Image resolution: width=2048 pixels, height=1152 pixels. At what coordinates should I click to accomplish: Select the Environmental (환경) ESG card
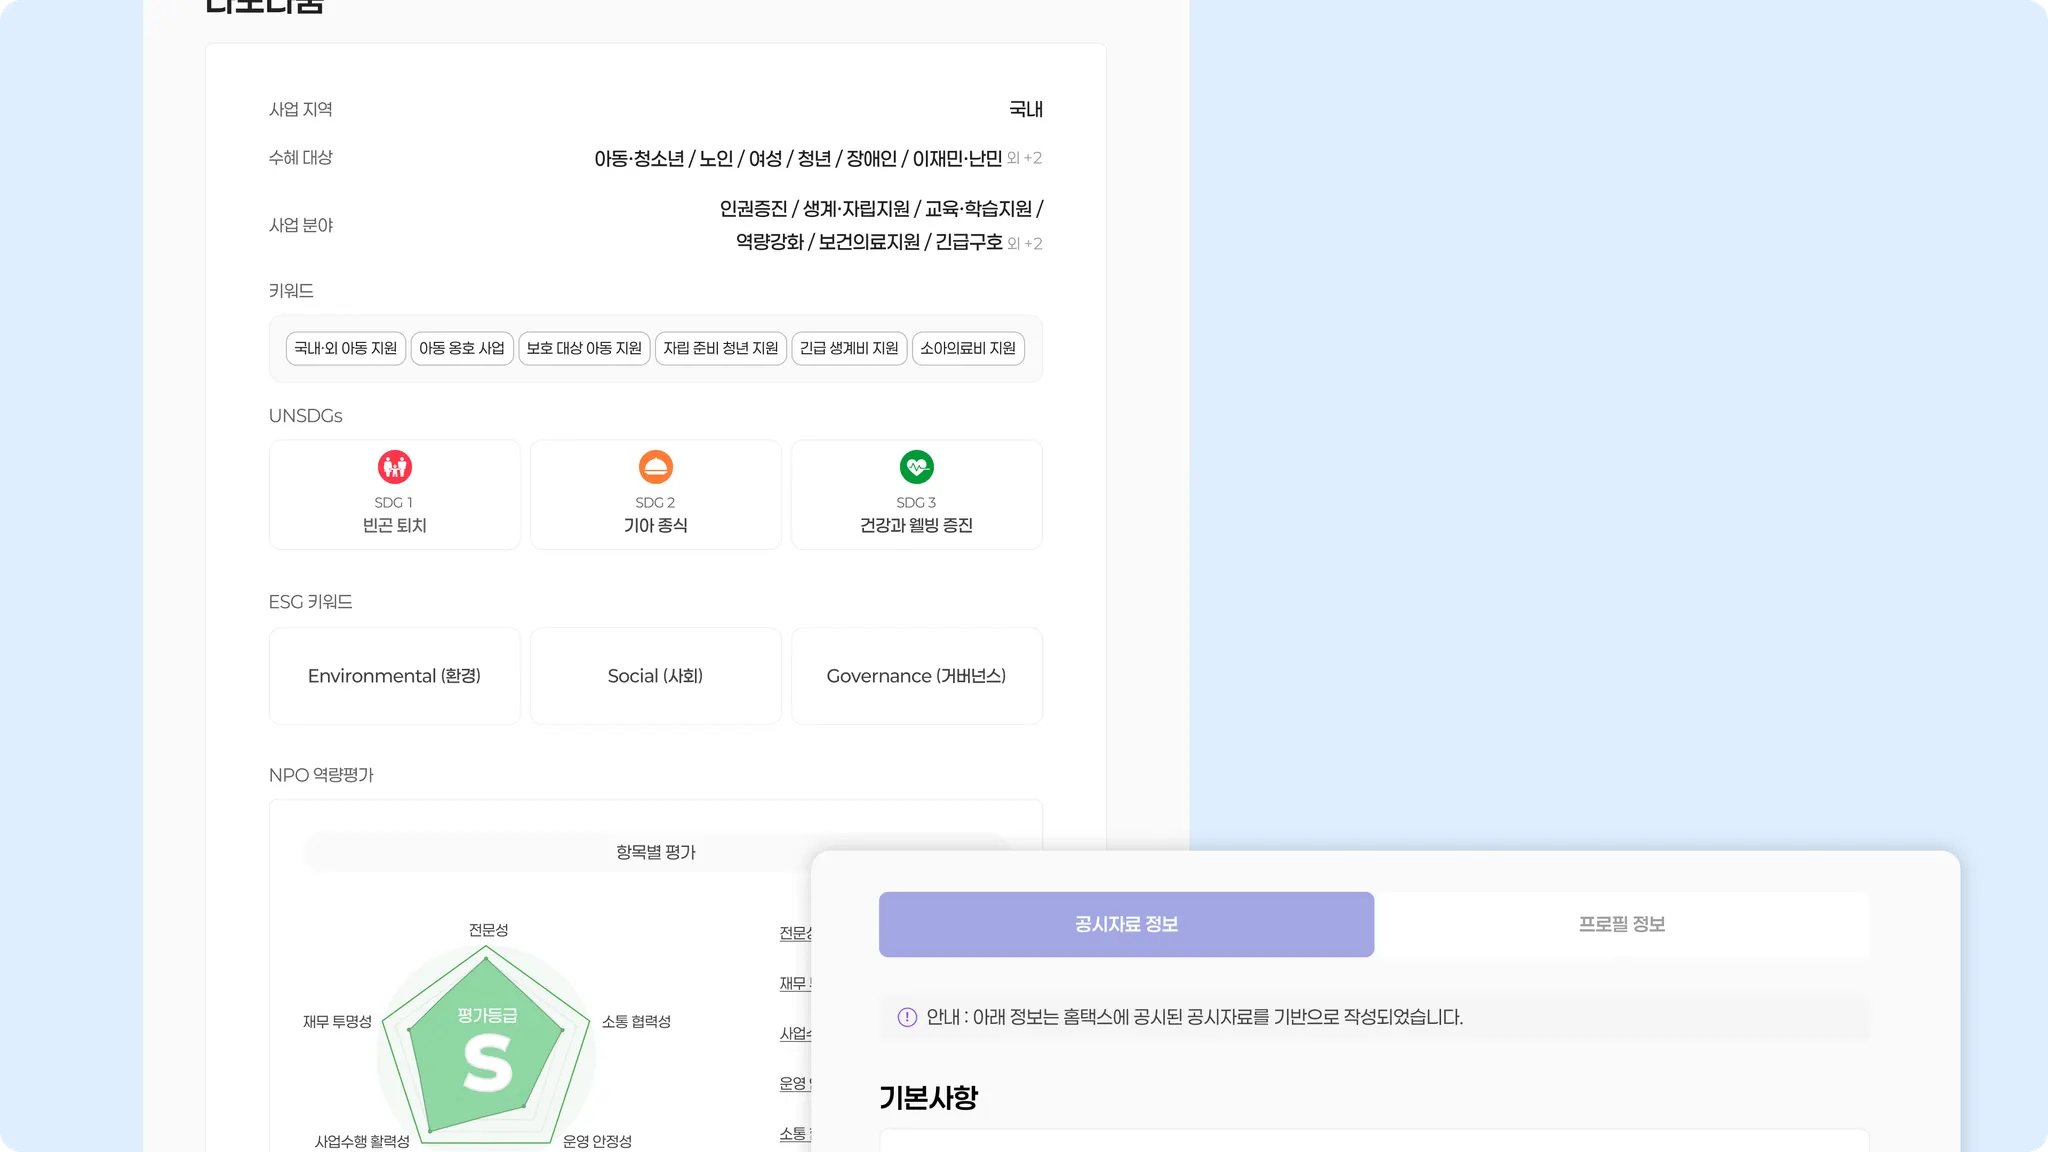coord(395,676)
